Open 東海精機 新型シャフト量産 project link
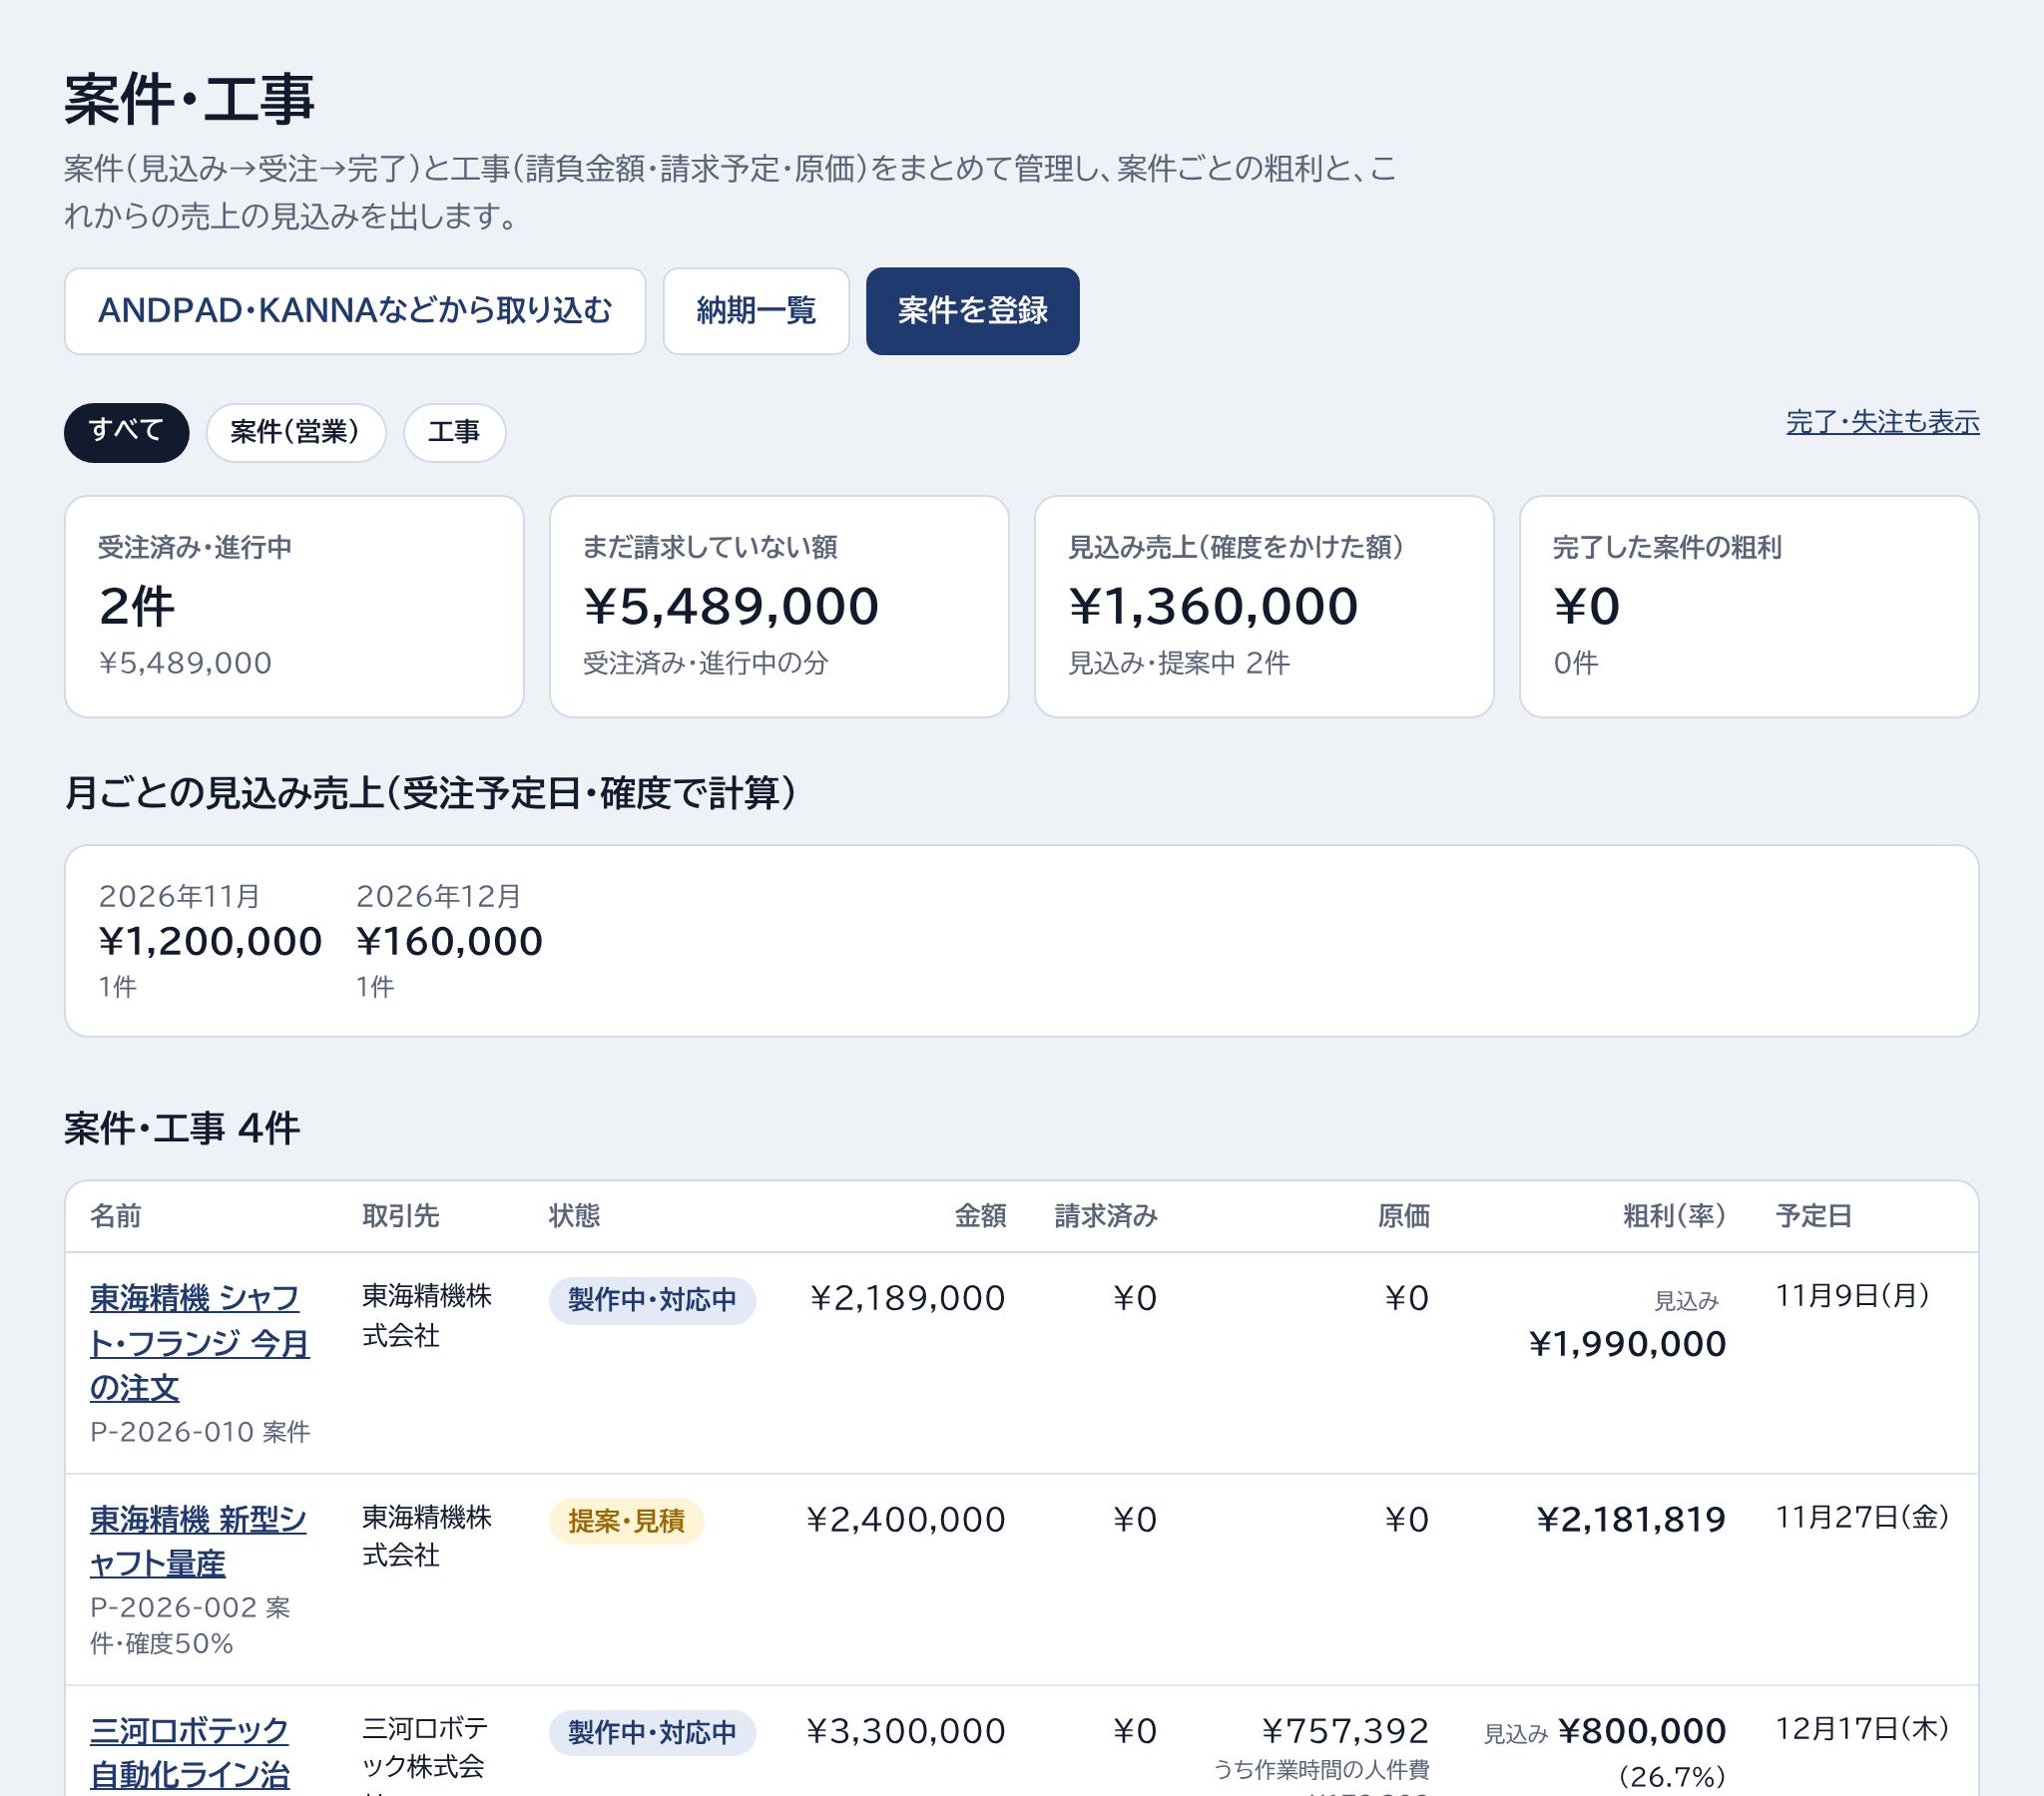 tap(198, 1541)
